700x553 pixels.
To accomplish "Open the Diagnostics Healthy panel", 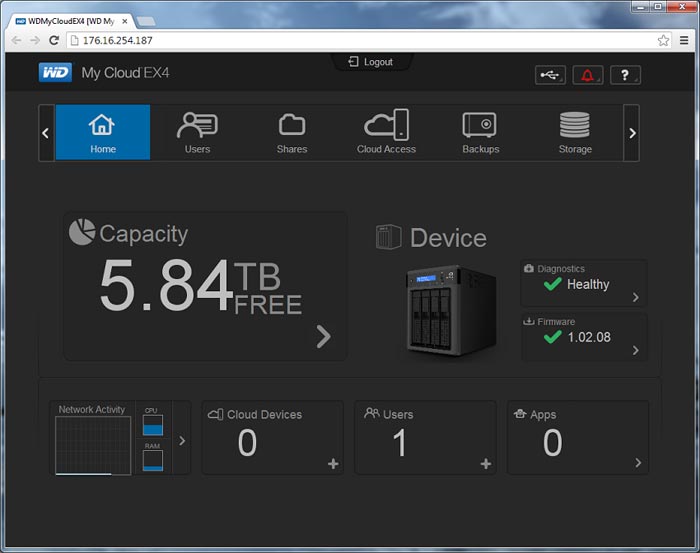I will 584,283.
